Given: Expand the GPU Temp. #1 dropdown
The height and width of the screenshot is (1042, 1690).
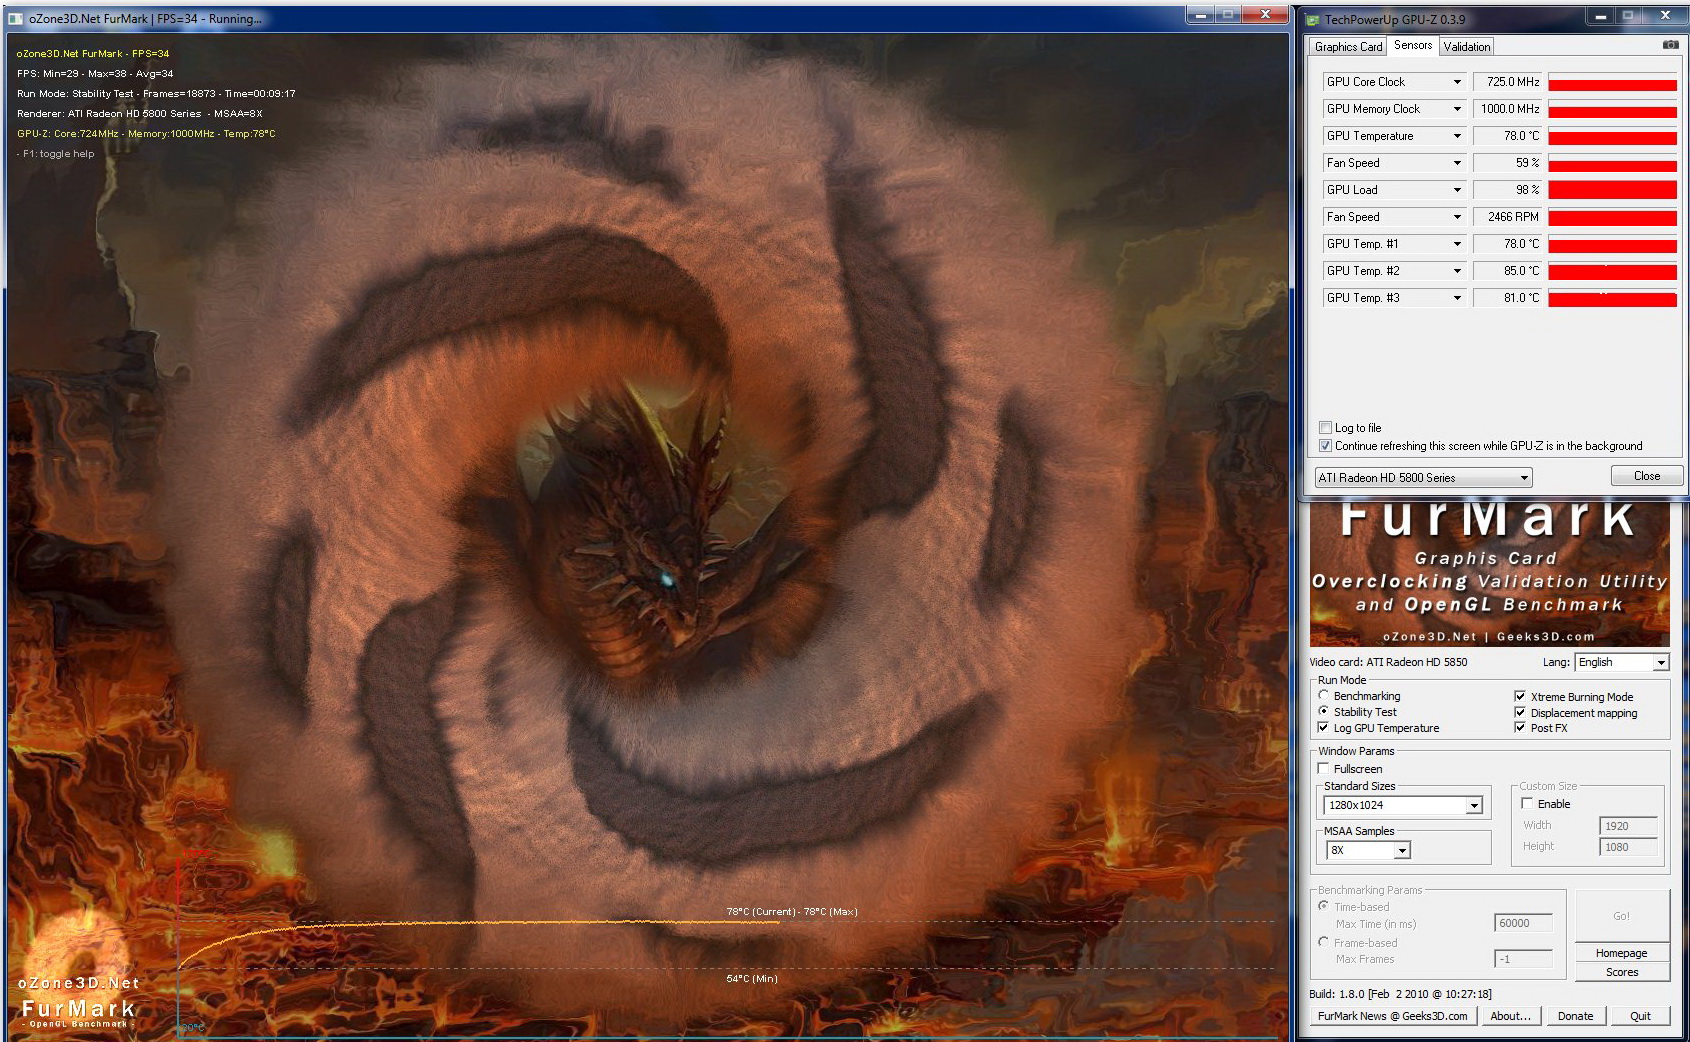Looking at the screenshot, I should pos(1457,244).
